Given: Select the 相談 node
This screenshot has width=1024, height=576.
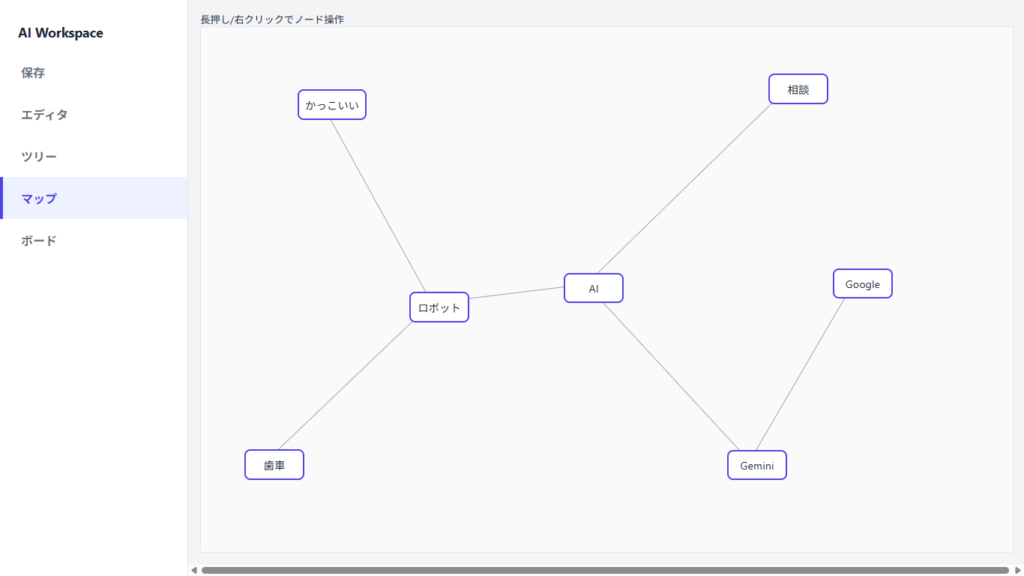Looking at the screenshot, I should click(798, 89).
